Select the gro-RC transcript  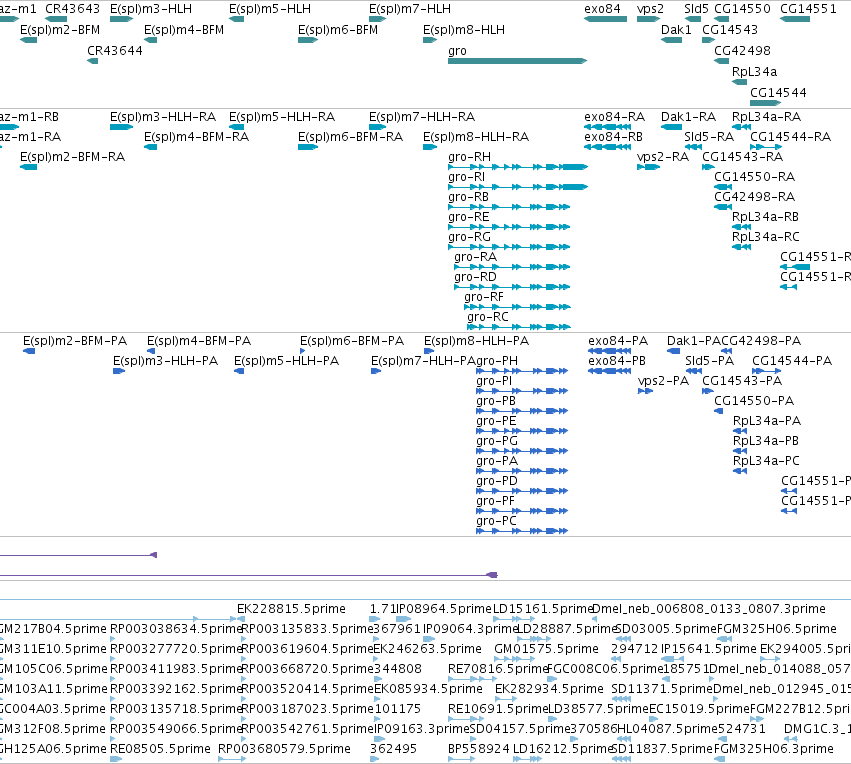[519, 327]
